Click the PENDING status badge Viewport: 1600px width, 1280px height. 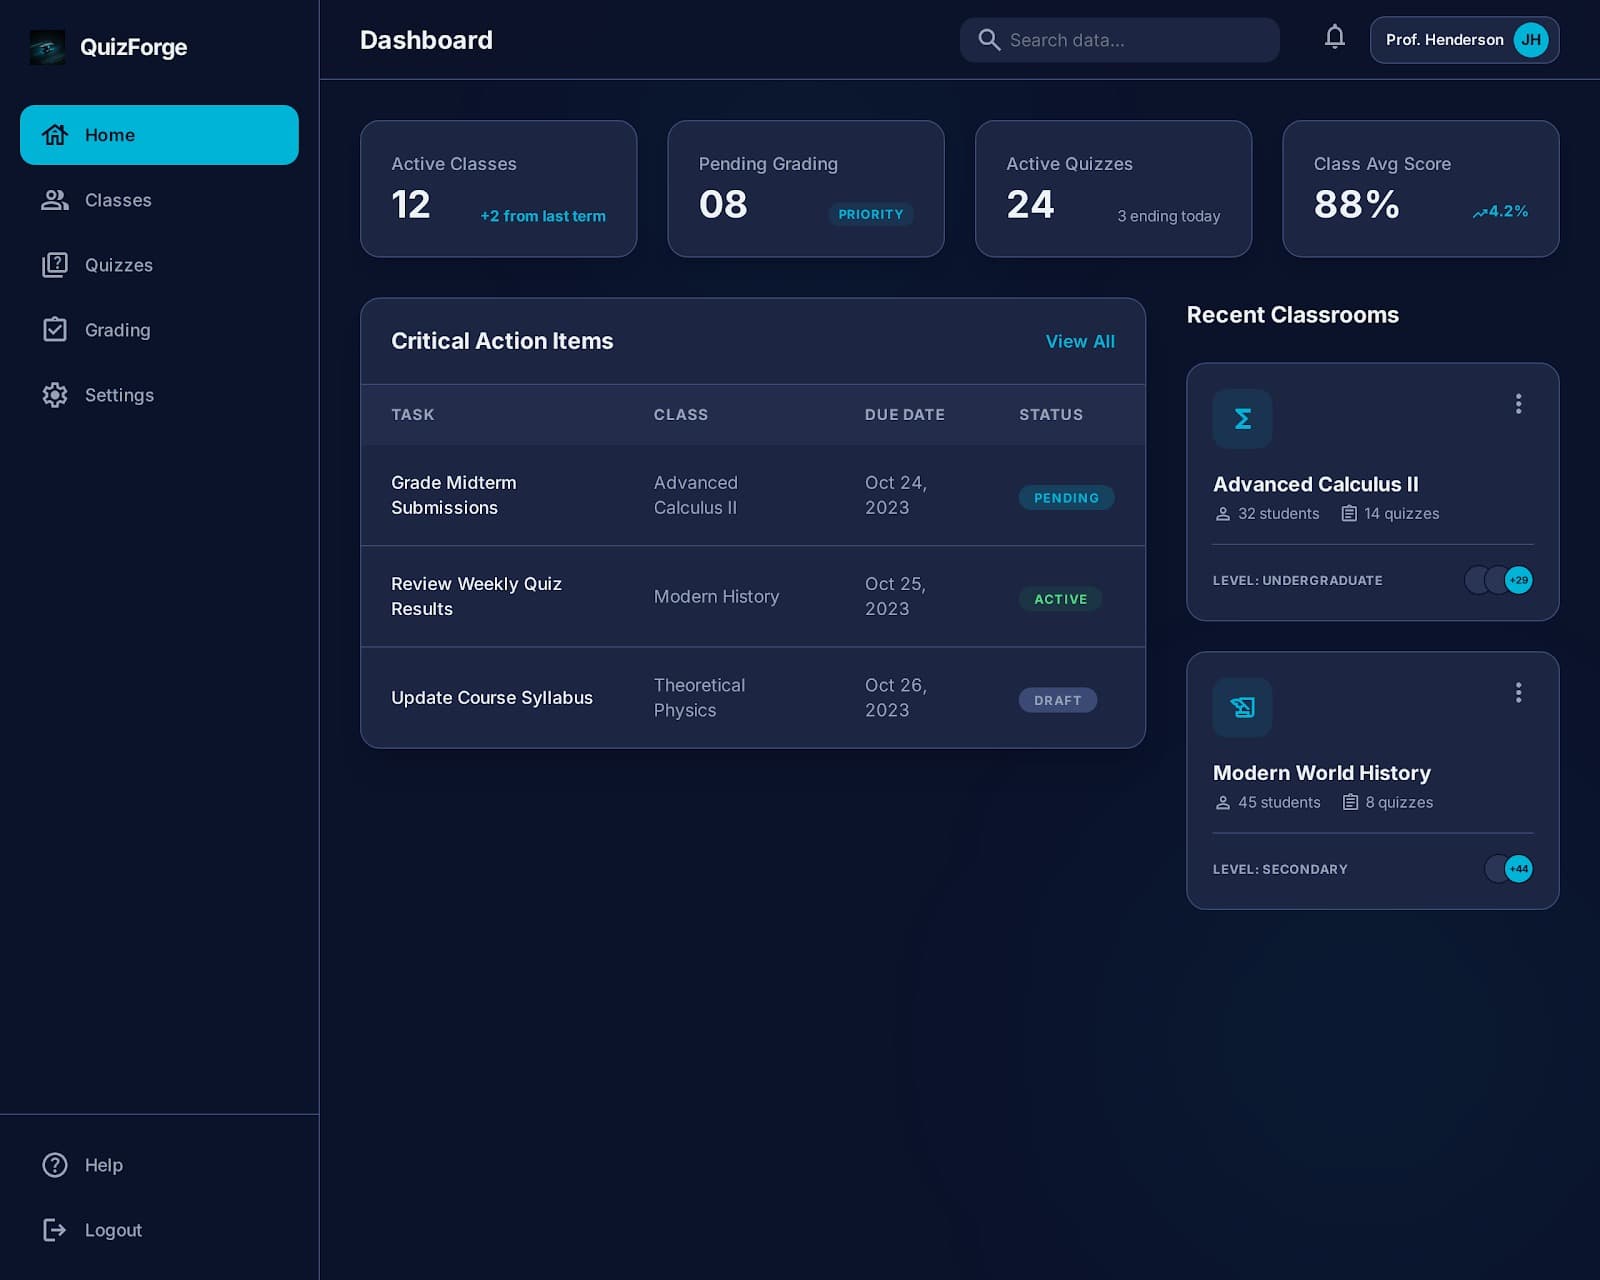1067,498
